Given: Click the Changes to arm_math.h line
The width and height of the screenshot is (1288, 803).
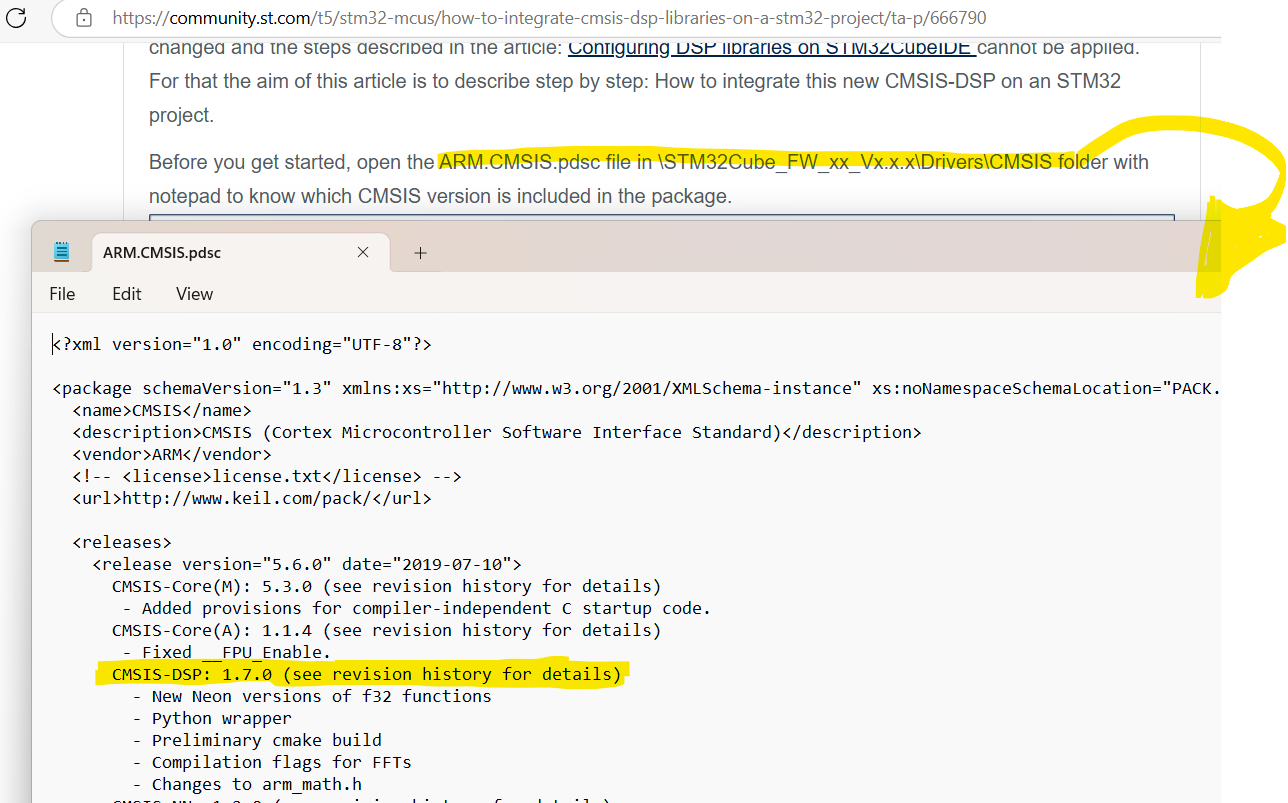Looking at the screenshot, I should [x=247, y=784].
